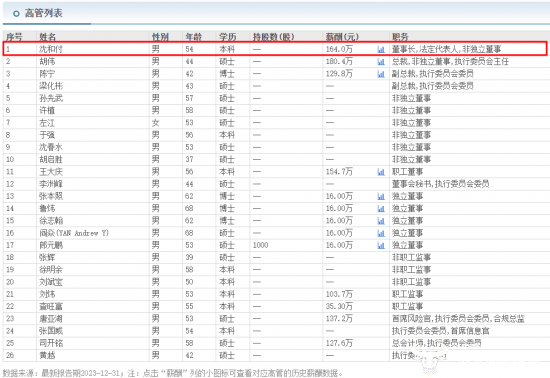Open salary history chart icon for 王大庆
Image resolution: width=550 pixels, height=378 pixels.
381,172
